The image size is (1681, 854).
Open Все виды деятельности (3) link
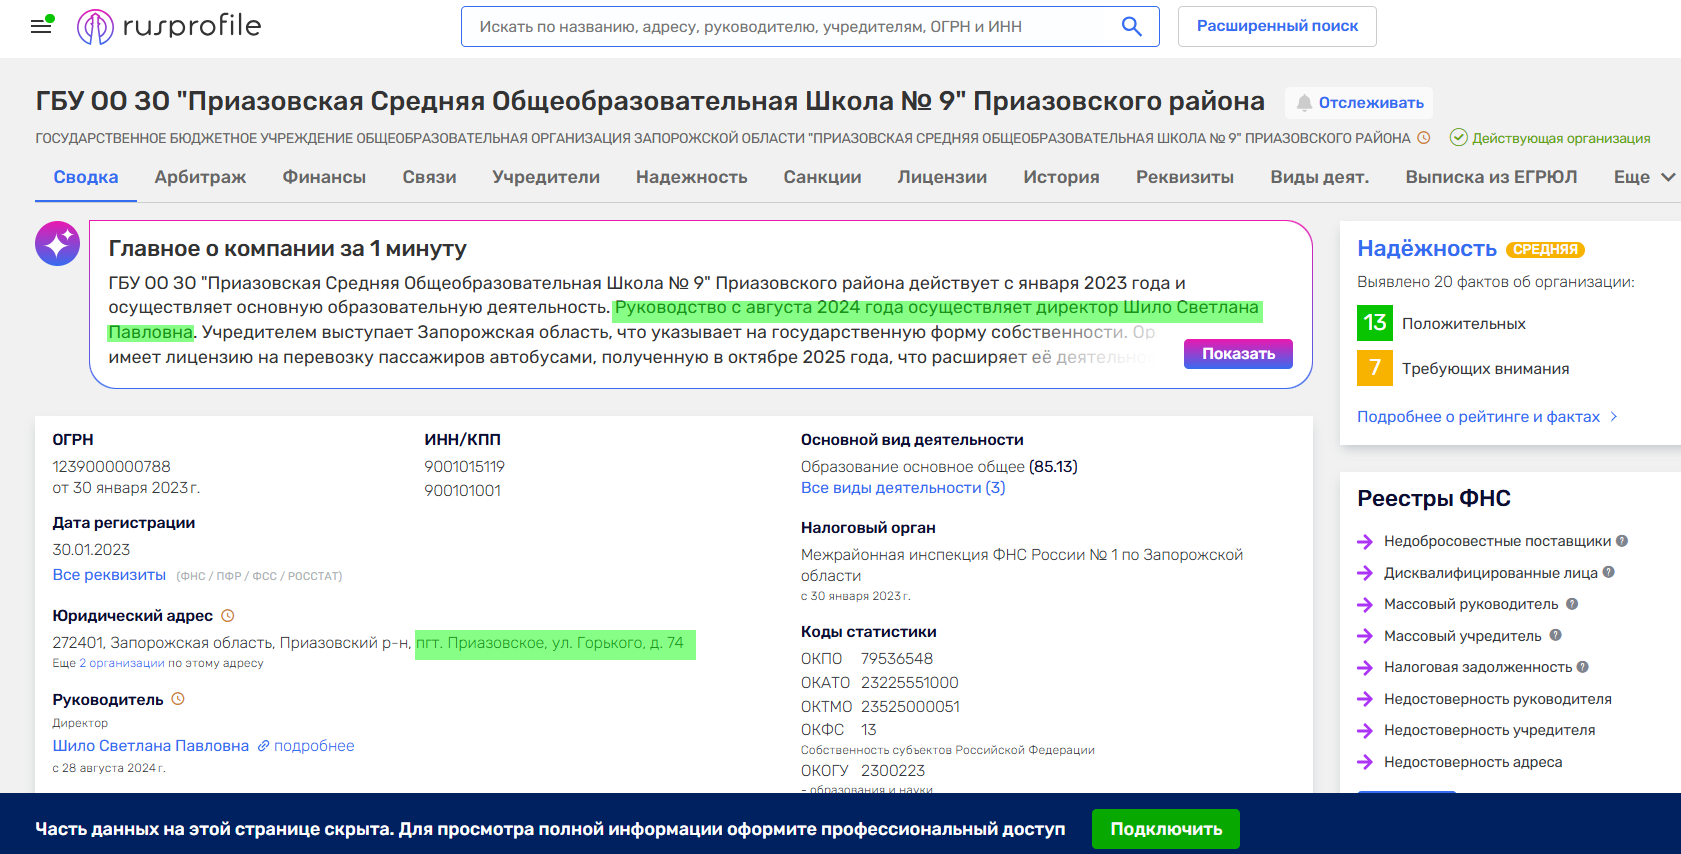tap(903, 488)
